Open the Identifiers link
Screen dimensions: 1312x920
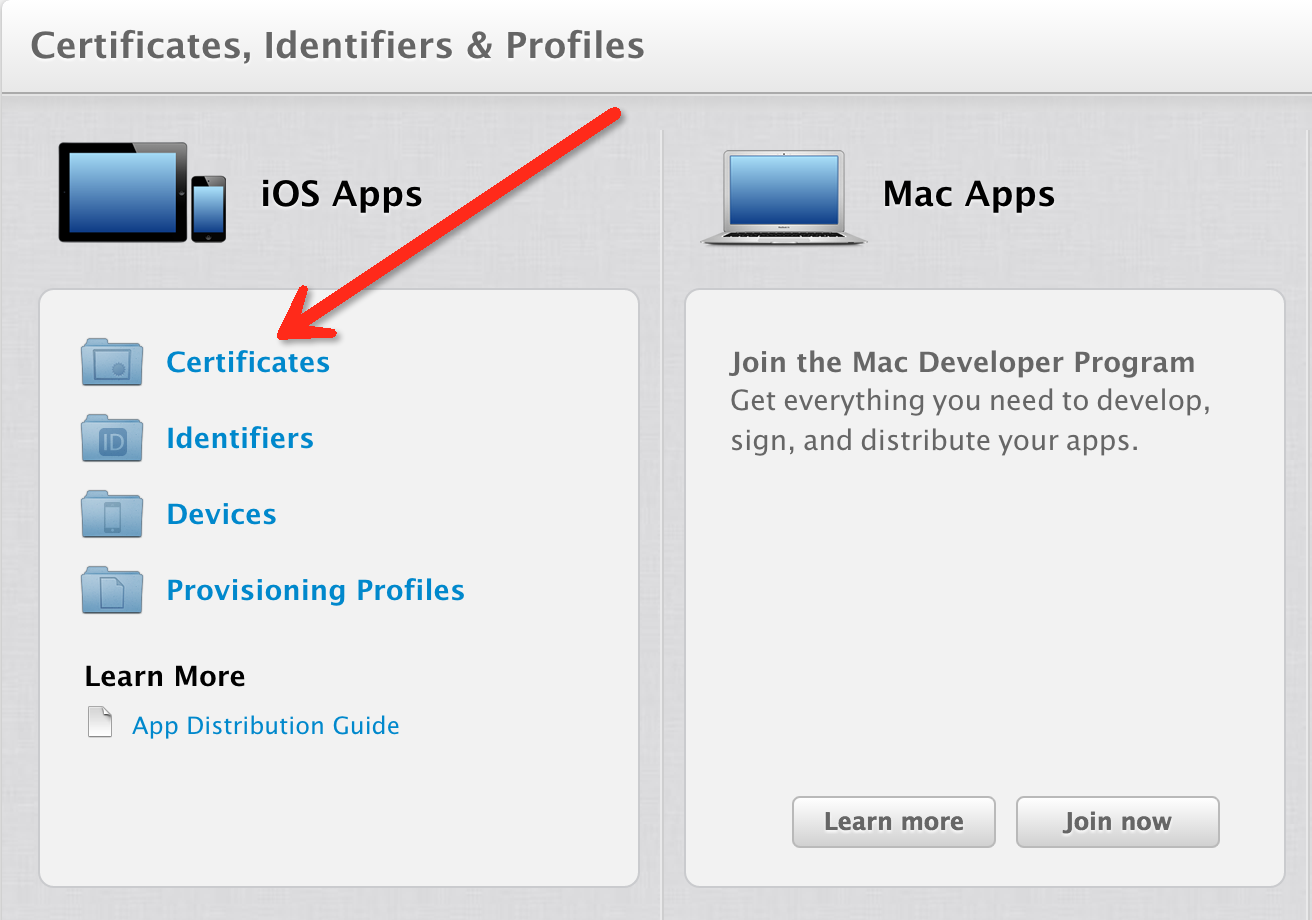[240, 438]
